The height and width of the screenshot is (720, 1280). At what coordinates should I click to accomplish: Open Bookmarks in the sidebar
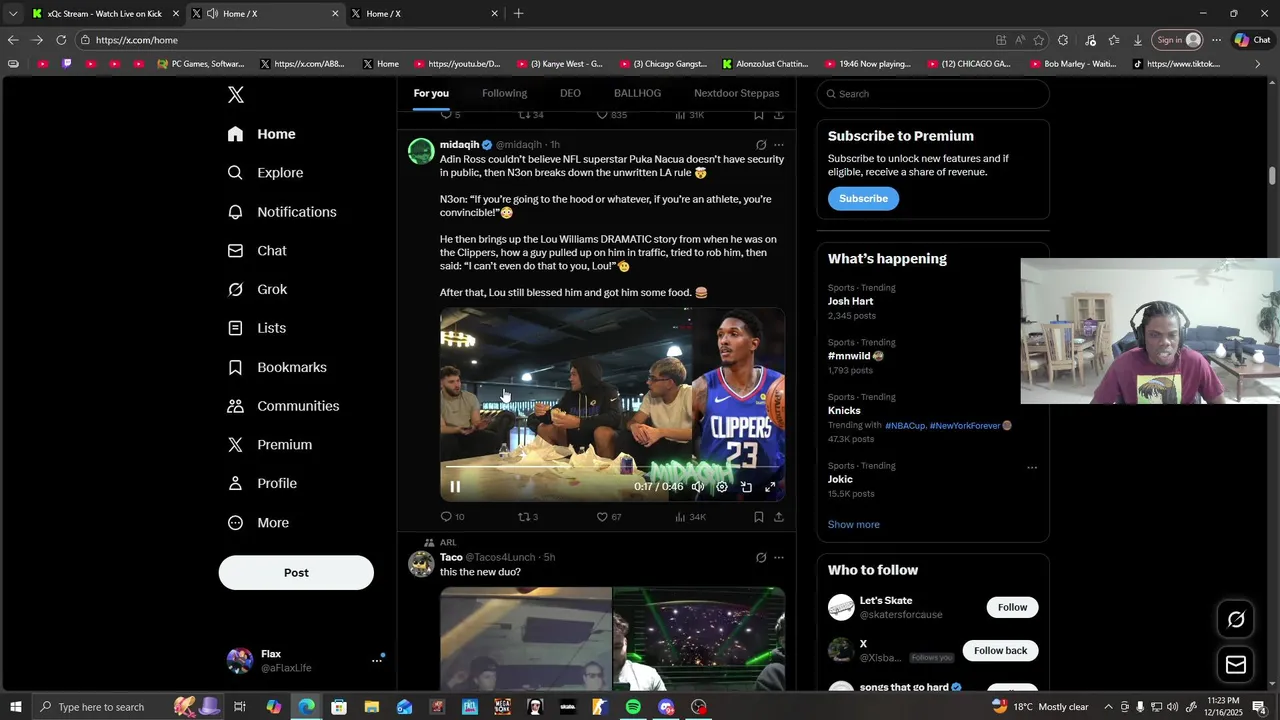tap(277, 367)
